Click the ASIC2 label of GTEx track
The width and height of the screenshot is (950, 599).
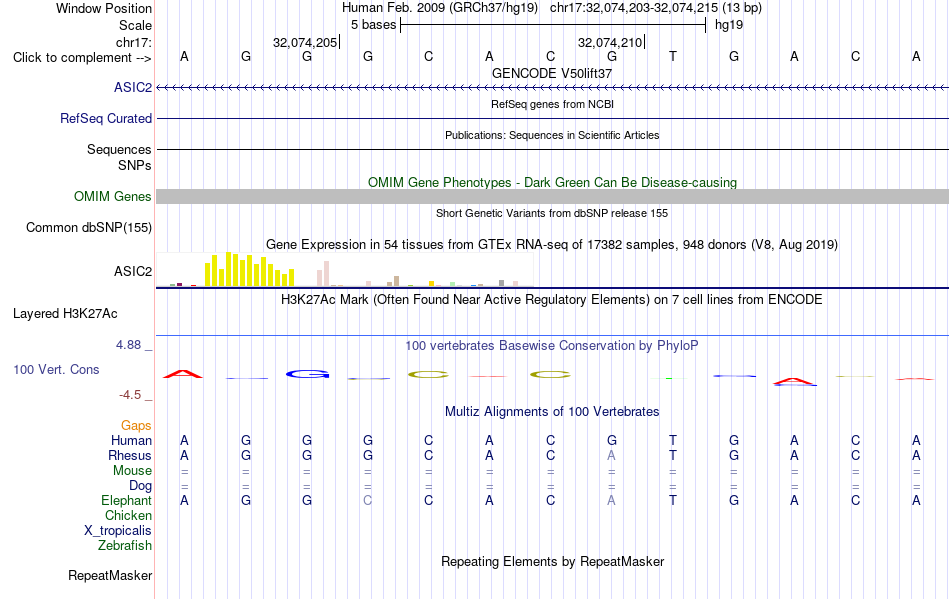133,271
